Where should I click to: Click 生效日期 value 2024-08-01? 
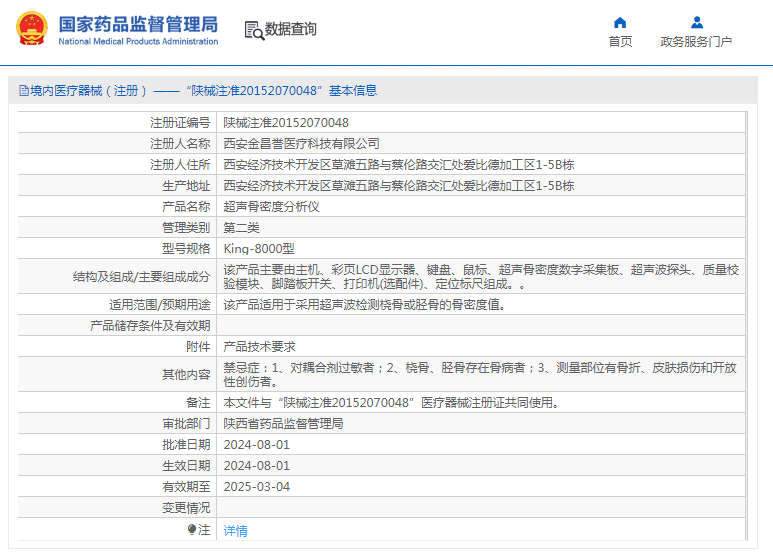coord(256,466)
